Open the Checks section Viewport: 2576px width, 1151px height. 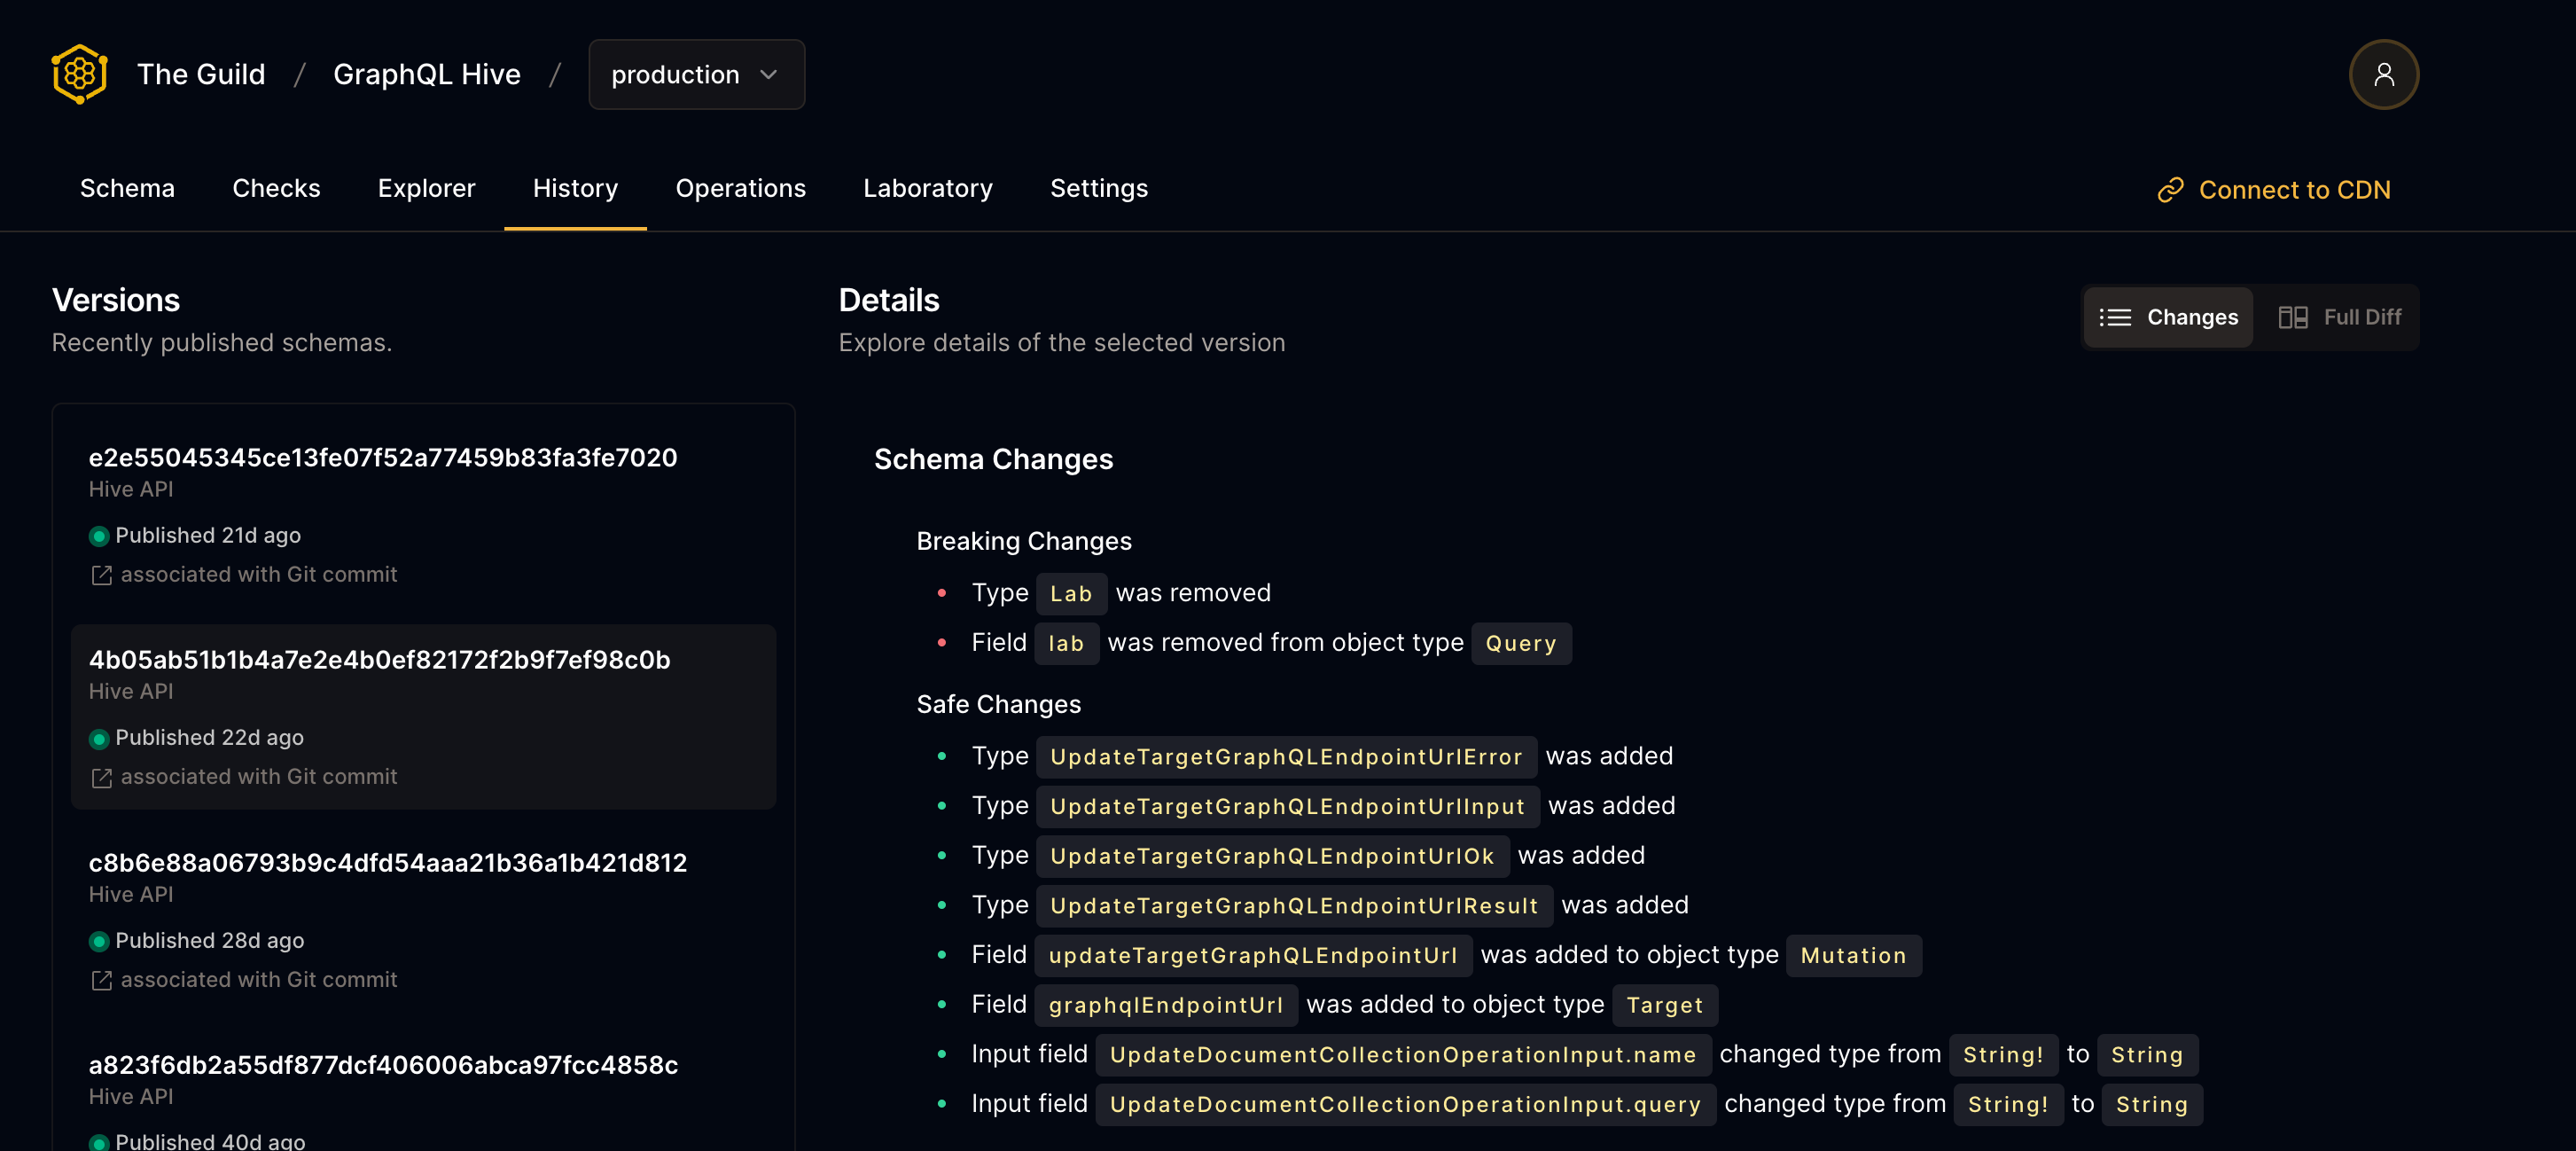[x=276, y=187]
